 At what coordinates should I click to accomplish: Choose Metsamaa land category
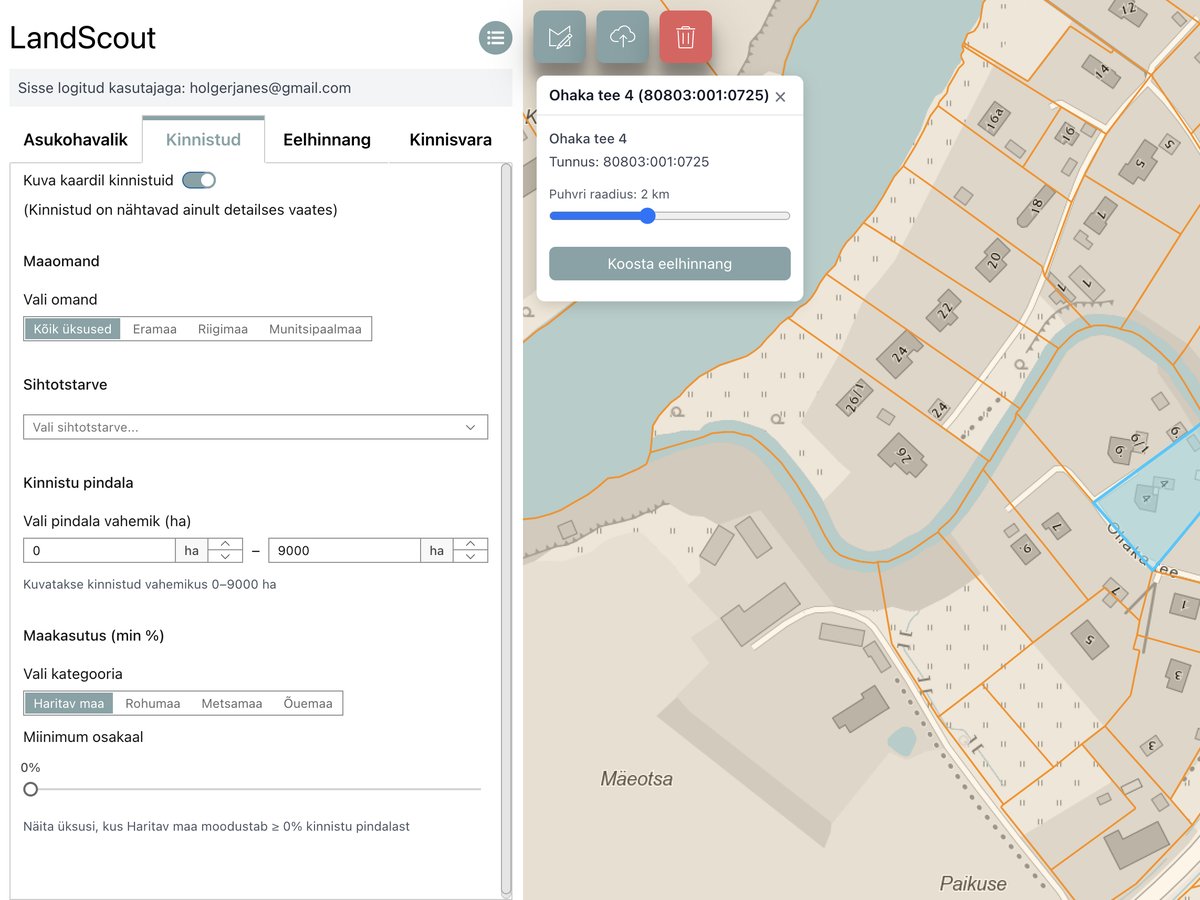click(231, 703)
